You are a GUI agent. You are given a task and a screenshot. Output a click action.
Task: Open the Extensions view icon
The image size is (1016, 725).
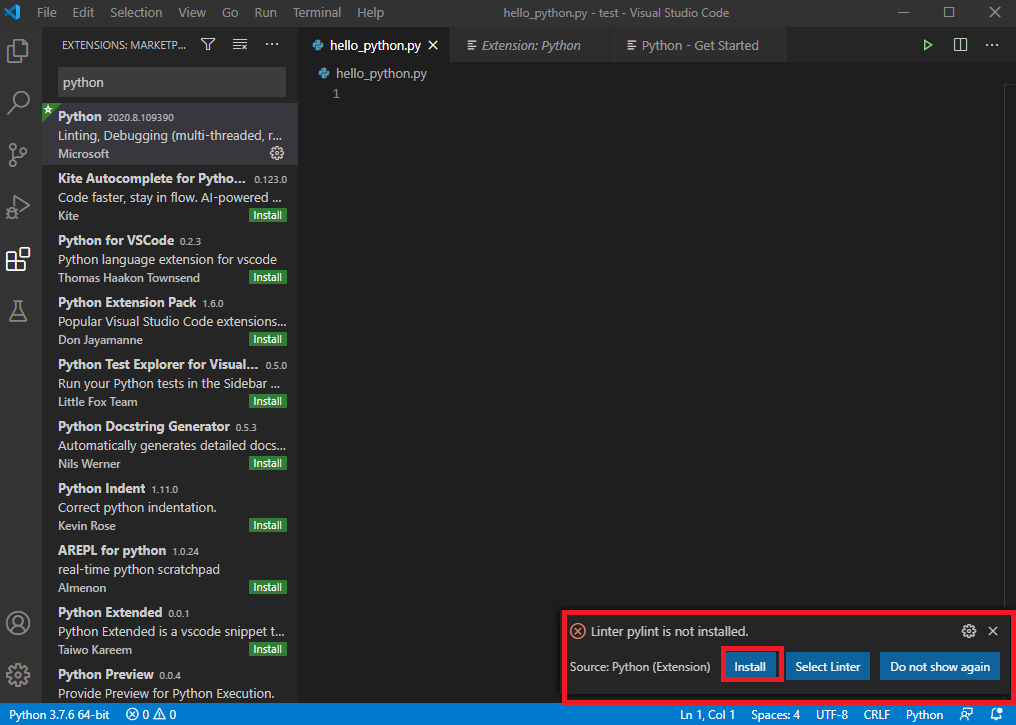pyautogui.click(x=18, y=259)
